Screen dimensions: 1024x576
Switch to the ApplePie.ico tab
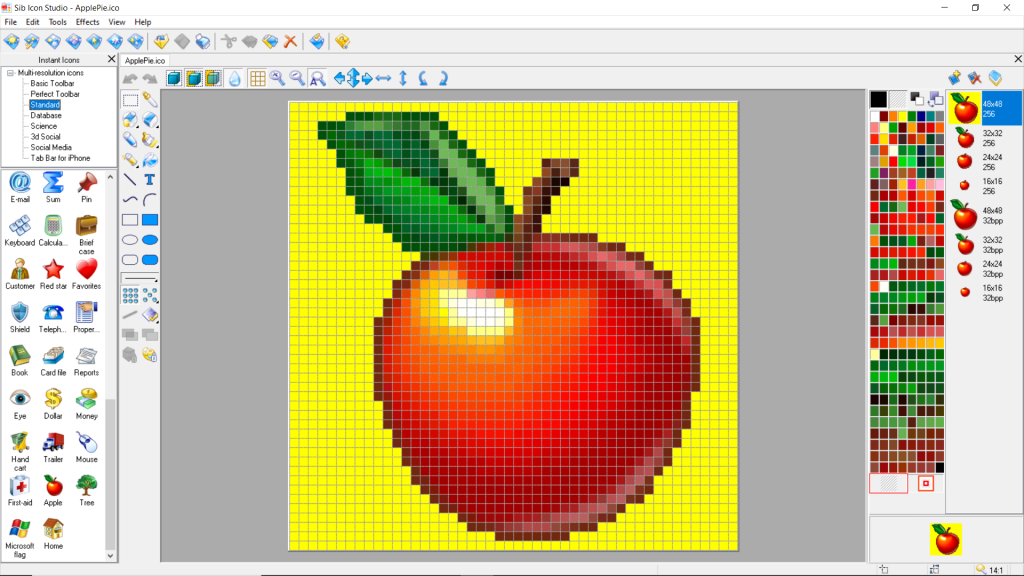coord(145,60)
